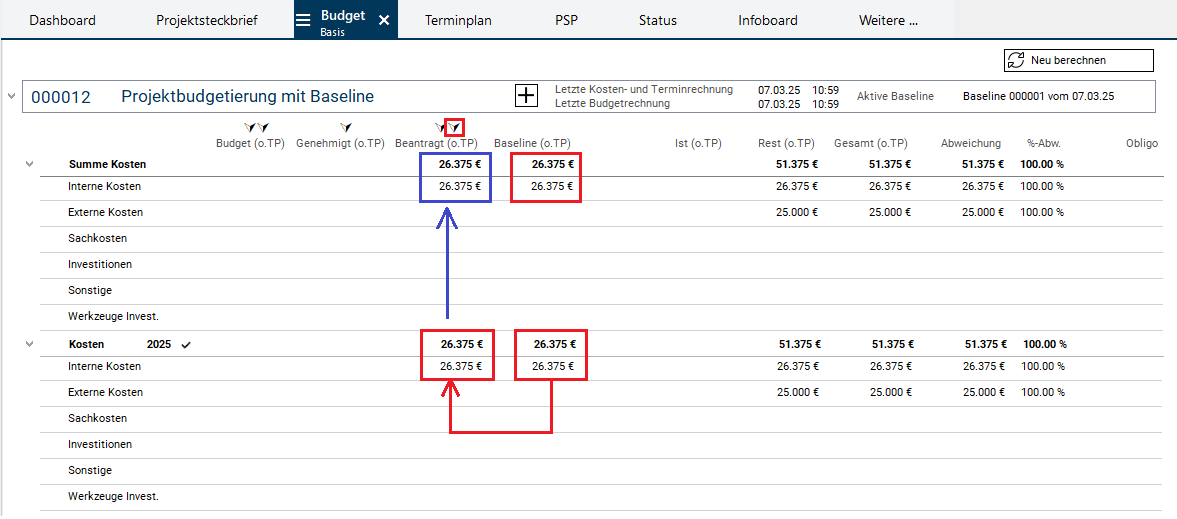This screenshot has height=519, width=1177.
Task: Collapse the Summe Kosten section
Action: pos(29,163)
